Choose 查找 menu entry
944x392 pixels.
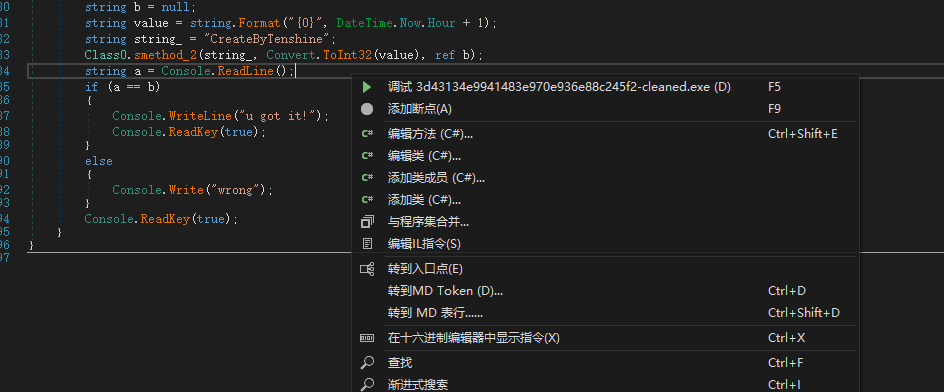coord(605,362)
